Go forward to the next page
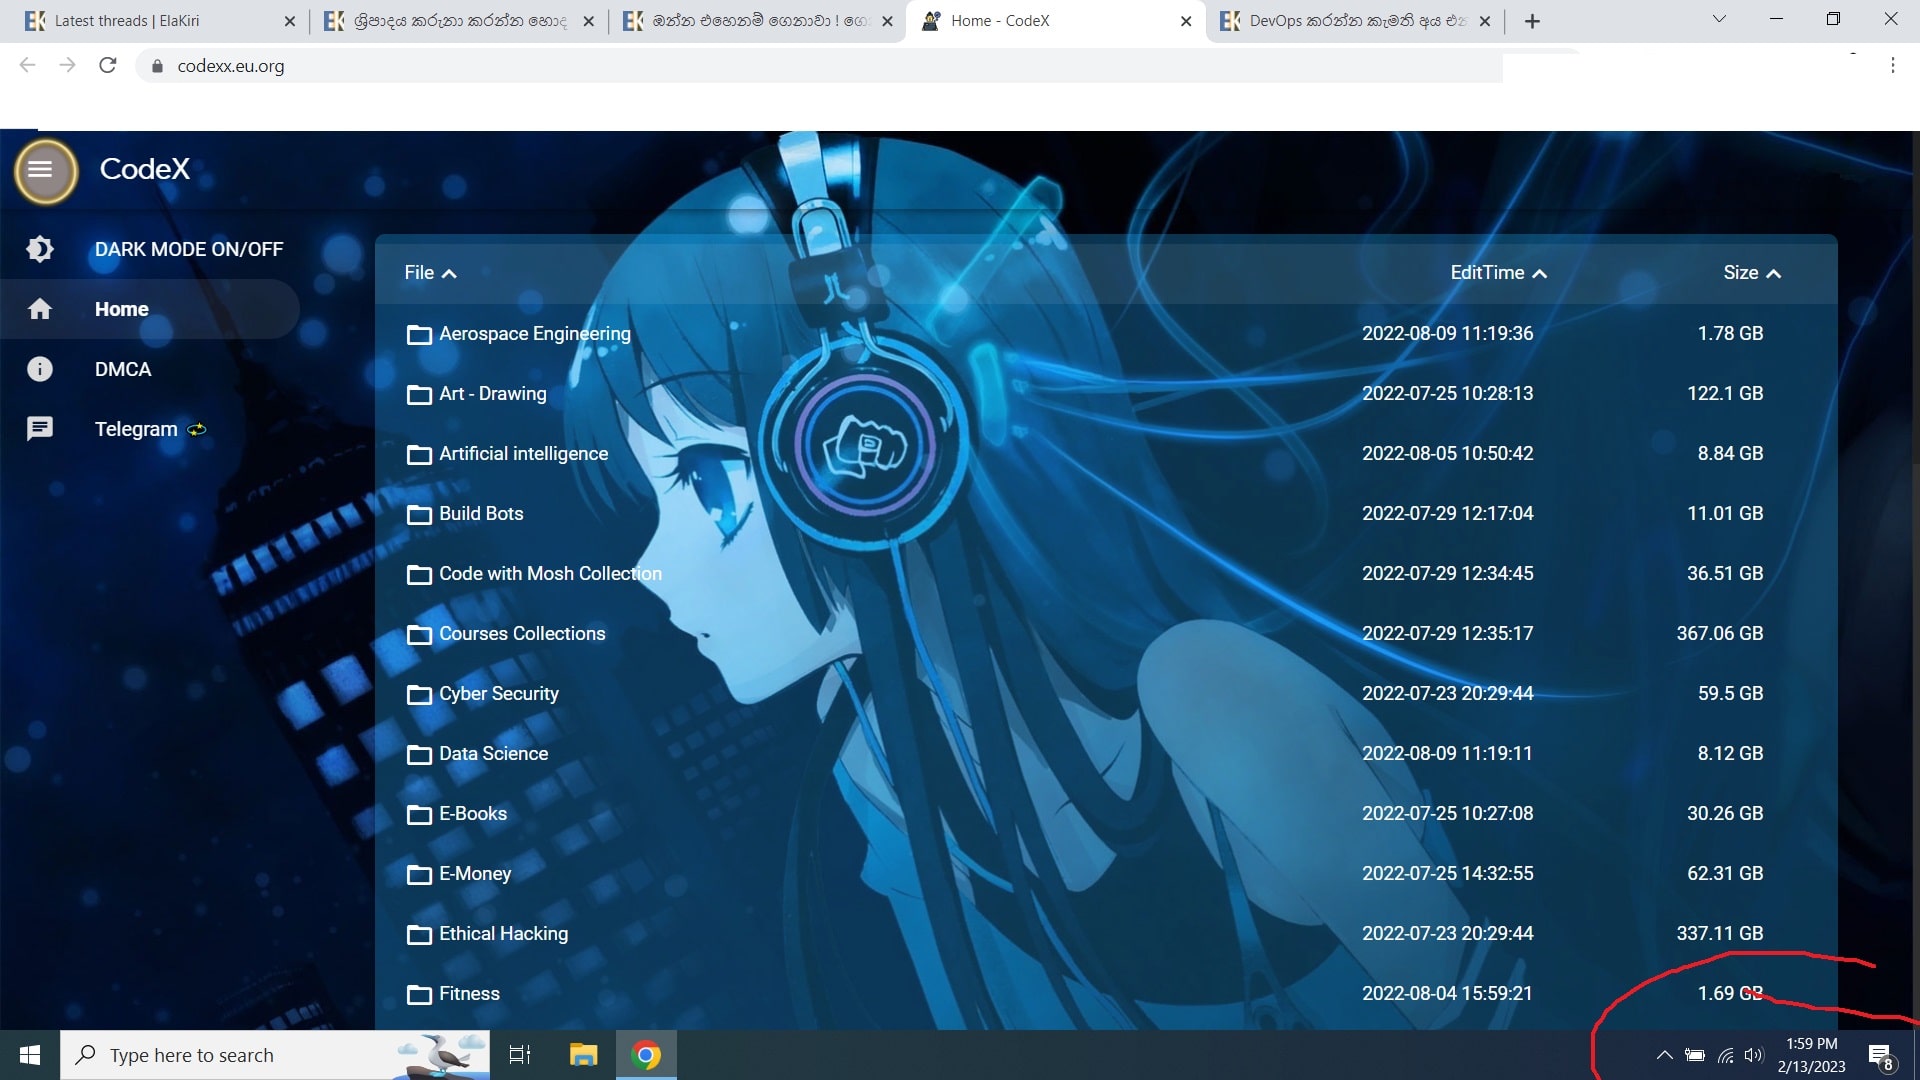This screenshot has height=1080, width=1920. pos(67,65)
